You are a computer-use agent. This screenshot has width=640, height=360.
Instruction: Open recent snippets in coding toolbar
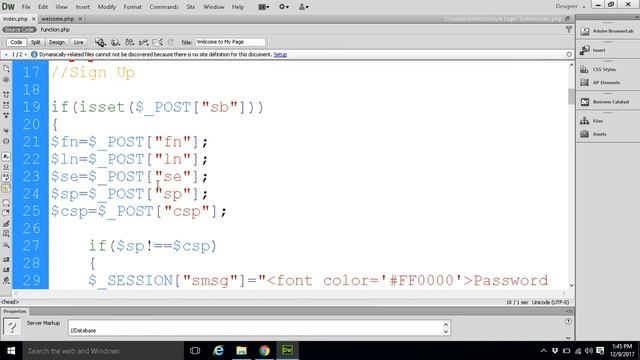click(x=6, y=234)
